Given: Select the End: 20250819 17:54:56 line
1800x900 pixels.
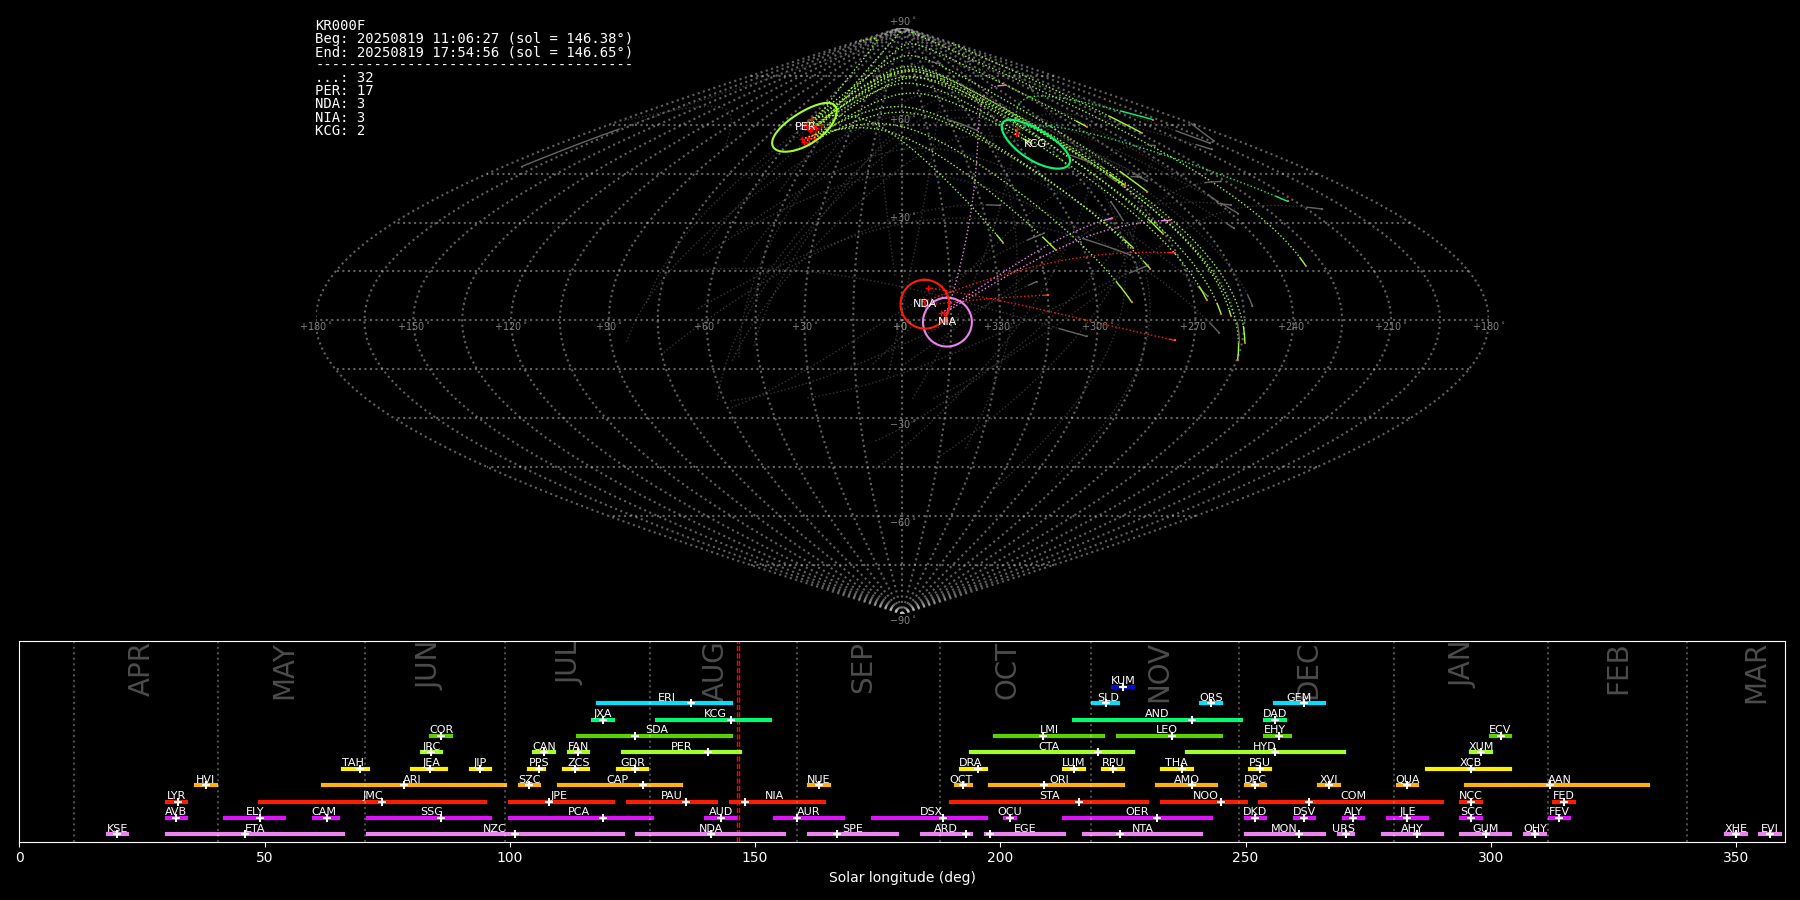Looking at the screenshot, I should 474,52.
